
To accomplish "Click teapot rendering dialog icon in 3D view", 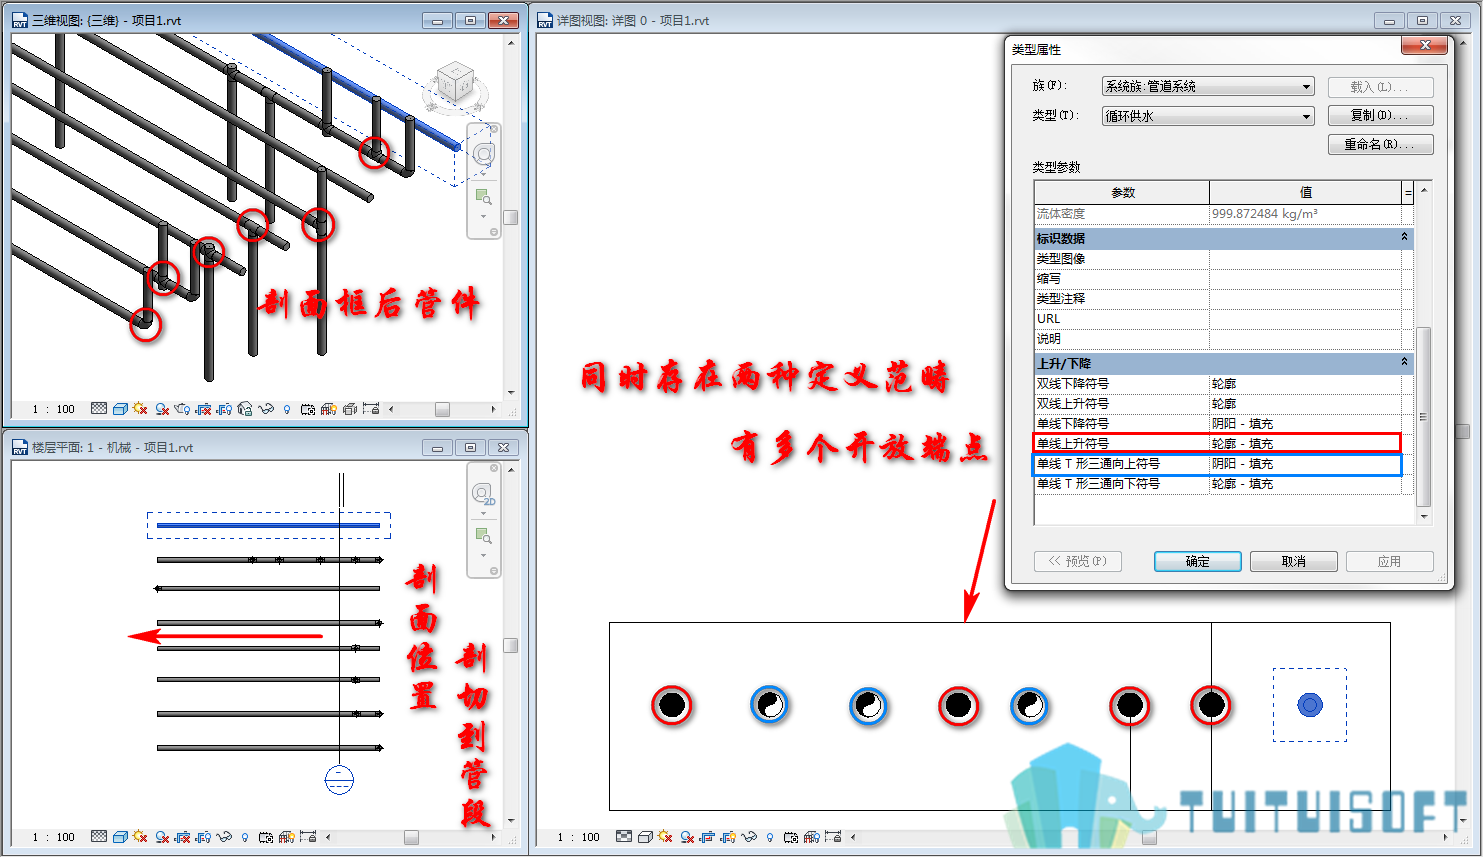I will tap(182, 409).
